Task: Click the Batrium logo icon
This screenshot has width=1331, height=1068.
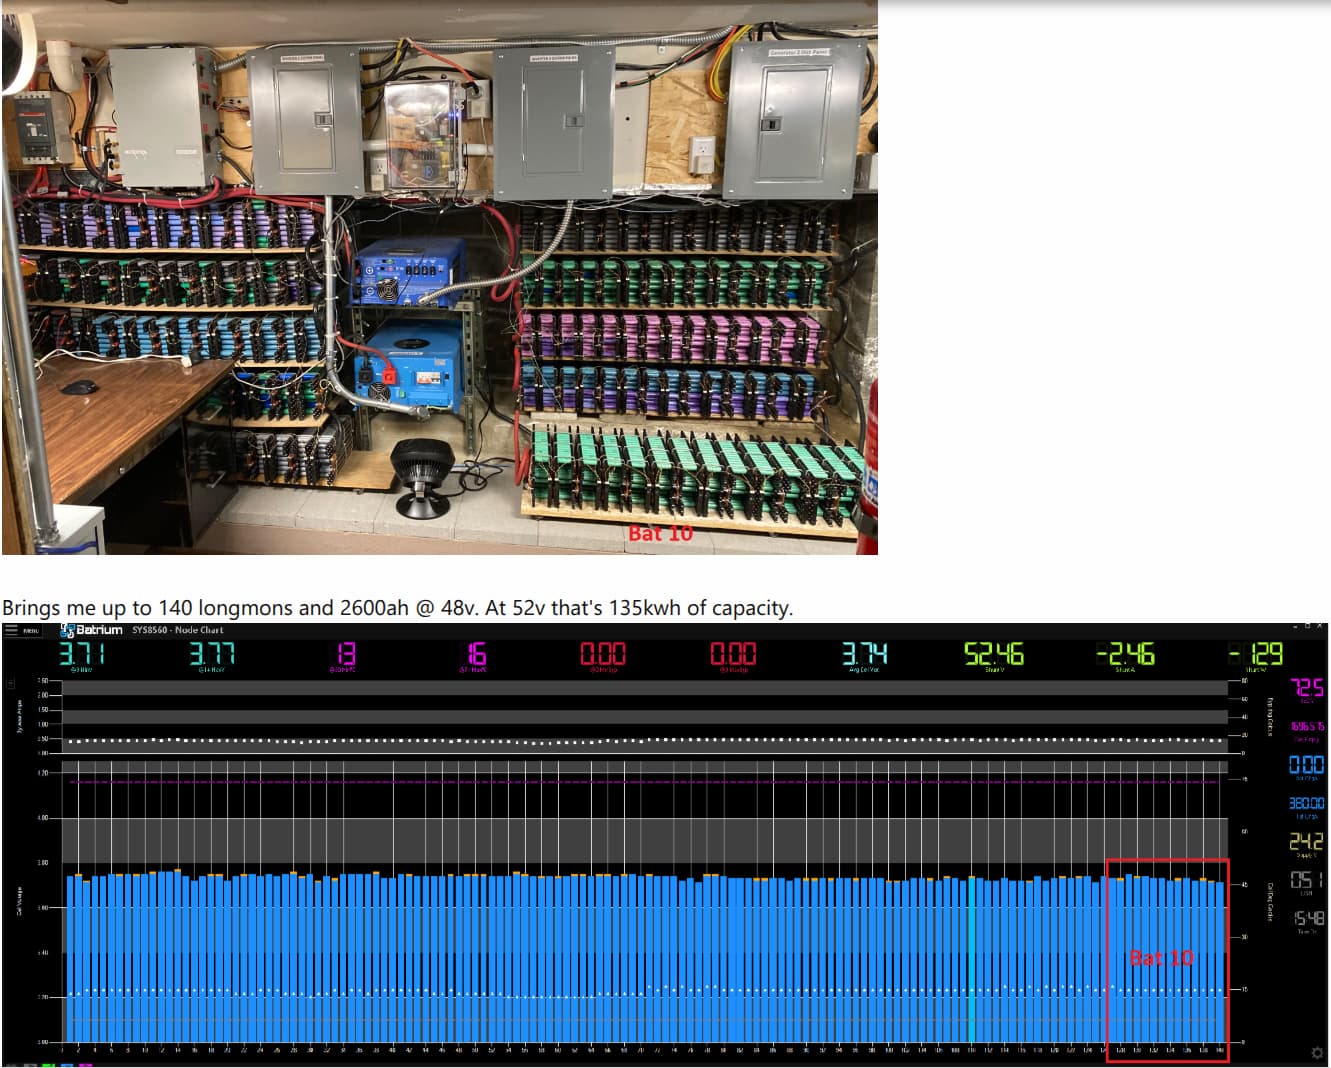Action: [x=68, y=630]
